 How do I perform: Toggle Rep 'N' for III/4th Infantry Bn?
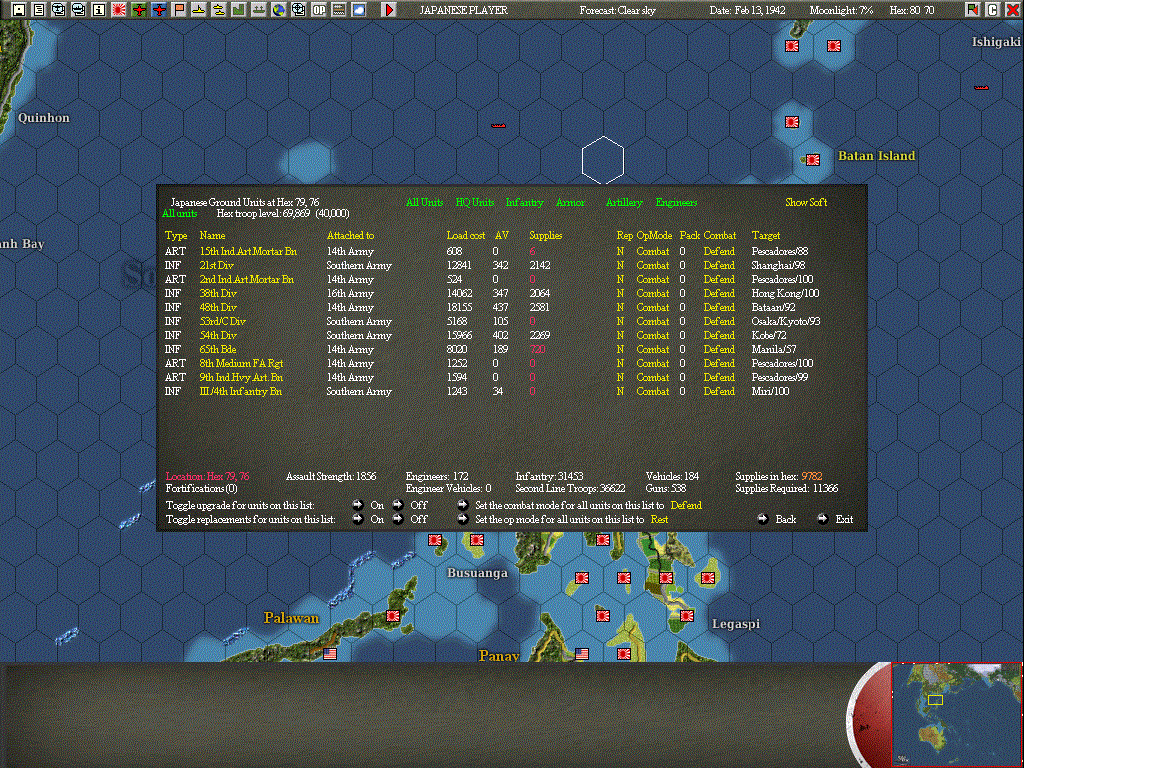click(620, 391)
